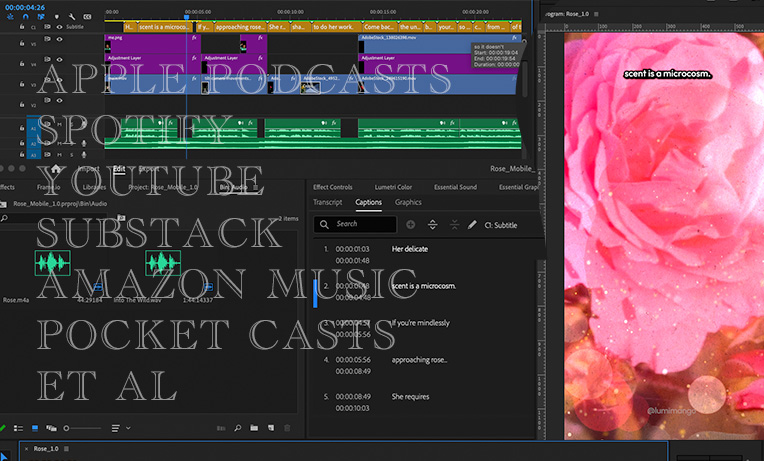The image size is (764, 461).
Task: Solo audio track A3
Action: tap(71, 154)
